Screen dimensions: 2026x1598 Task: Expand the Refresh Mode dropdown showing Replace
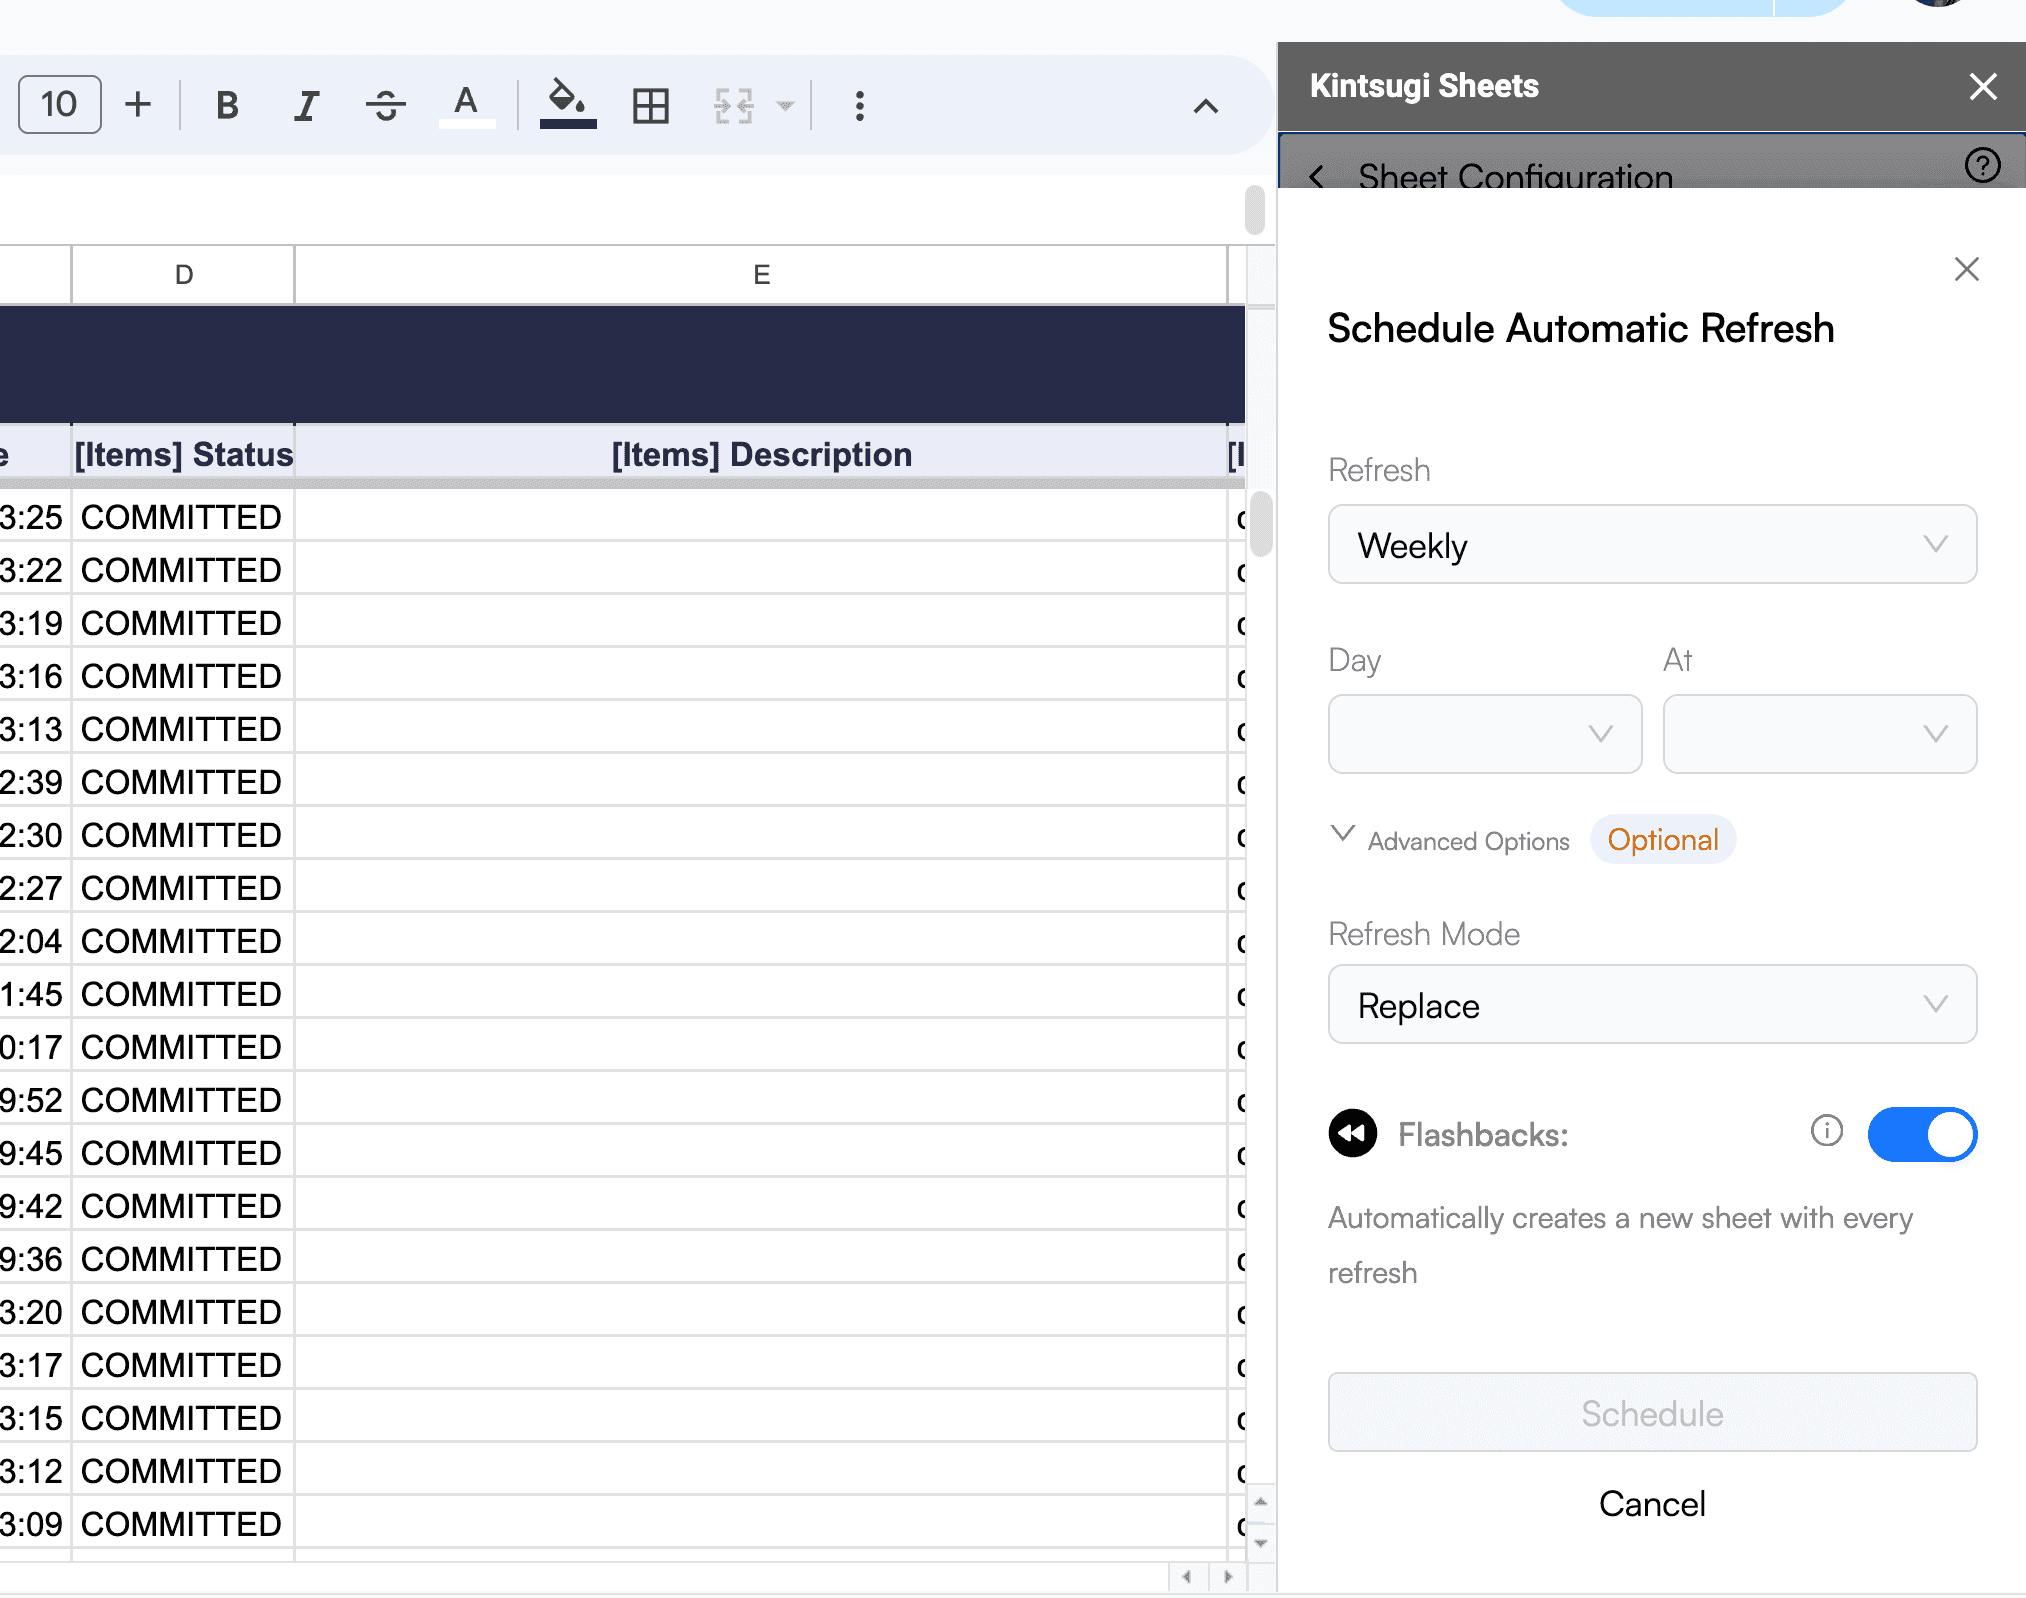click(1651, 1004)
